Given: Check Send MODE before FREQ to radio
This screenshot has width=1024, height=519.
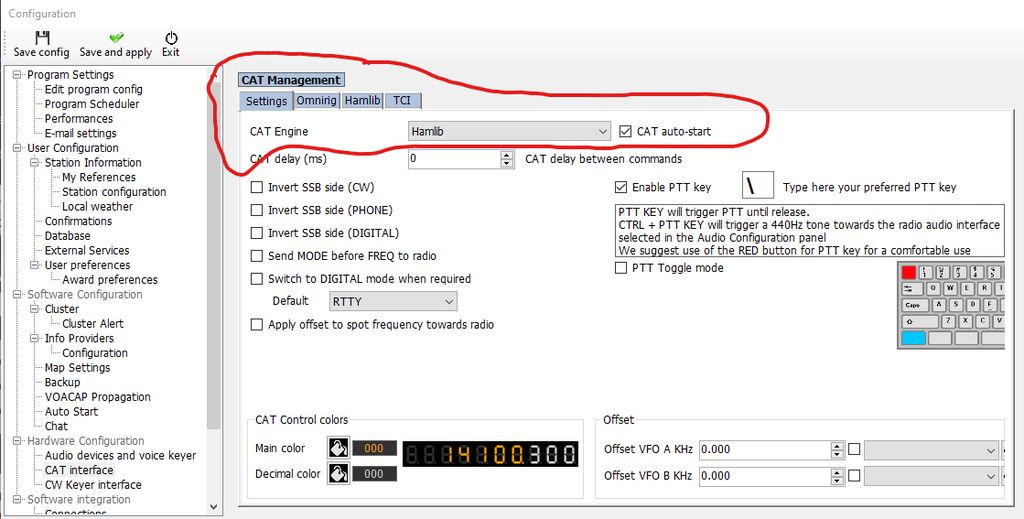Looking at the screenshot, I should coord(257,256).
